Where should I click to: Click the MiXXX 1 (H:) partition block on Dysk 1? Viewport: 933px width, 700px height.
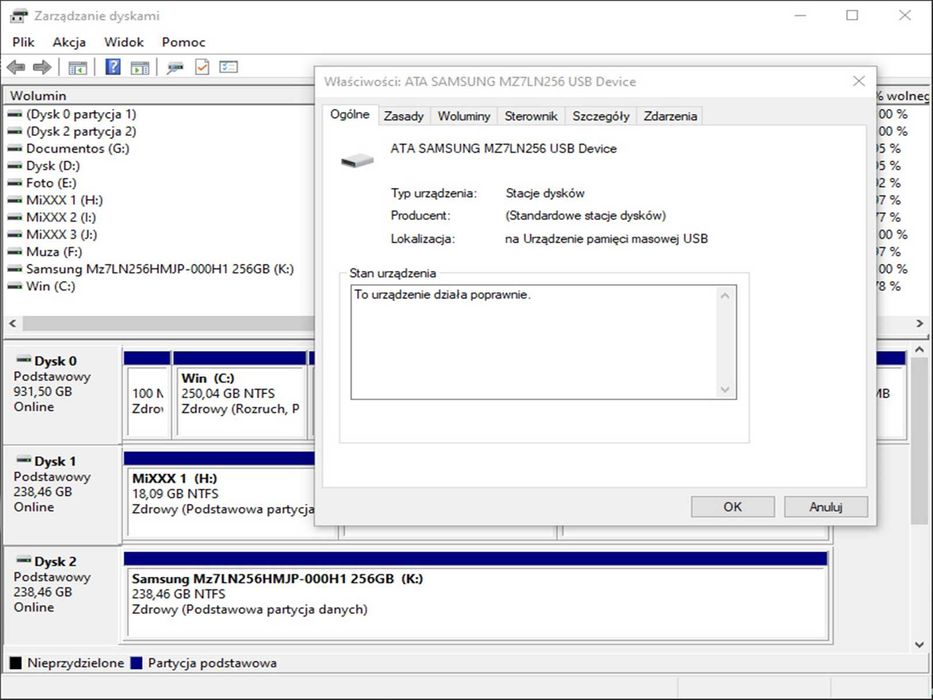[x=220, y=497]
